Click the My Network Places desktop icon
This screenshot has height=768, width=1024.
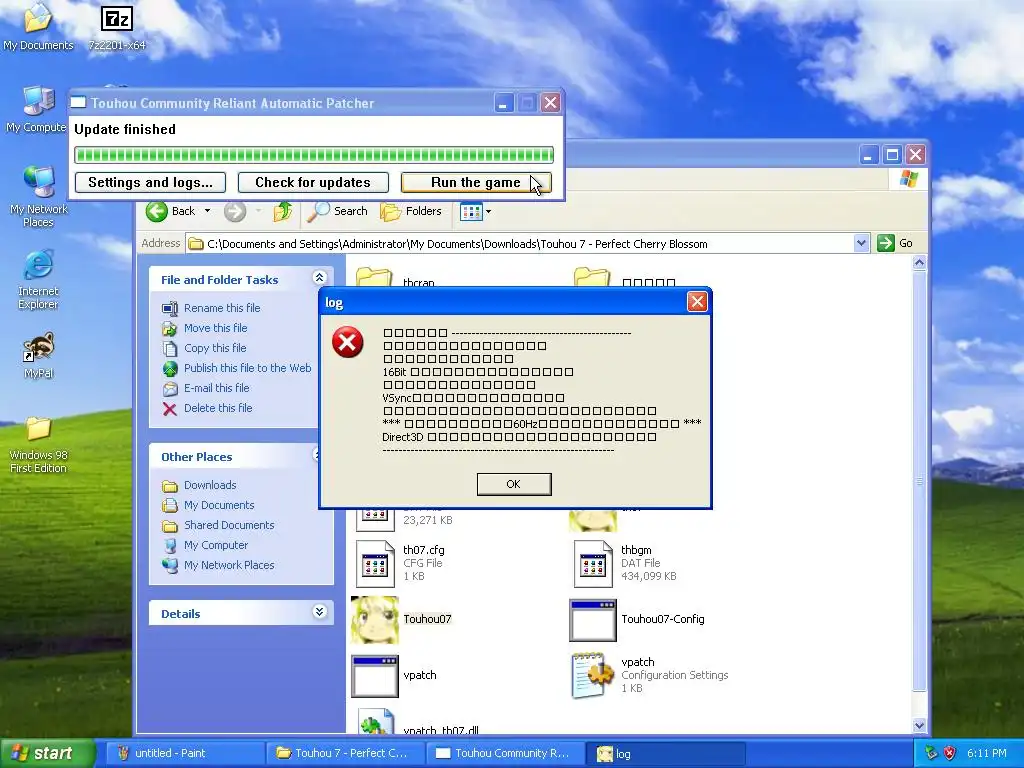tap(39, 196)
